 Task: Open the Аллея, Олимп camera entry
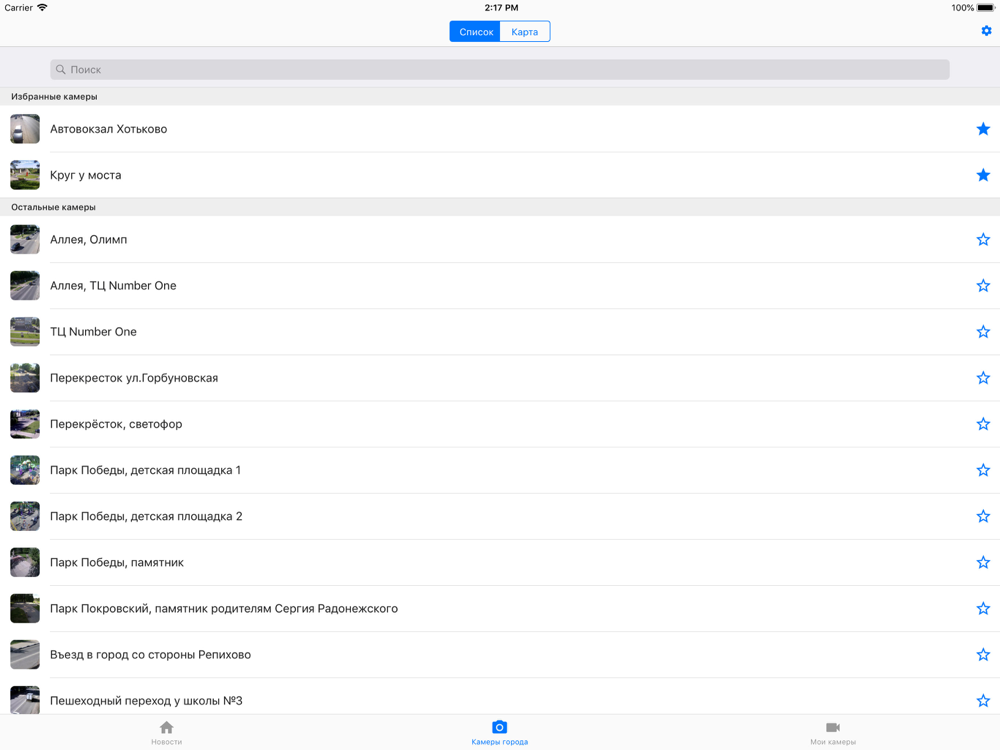coord(89,239)
